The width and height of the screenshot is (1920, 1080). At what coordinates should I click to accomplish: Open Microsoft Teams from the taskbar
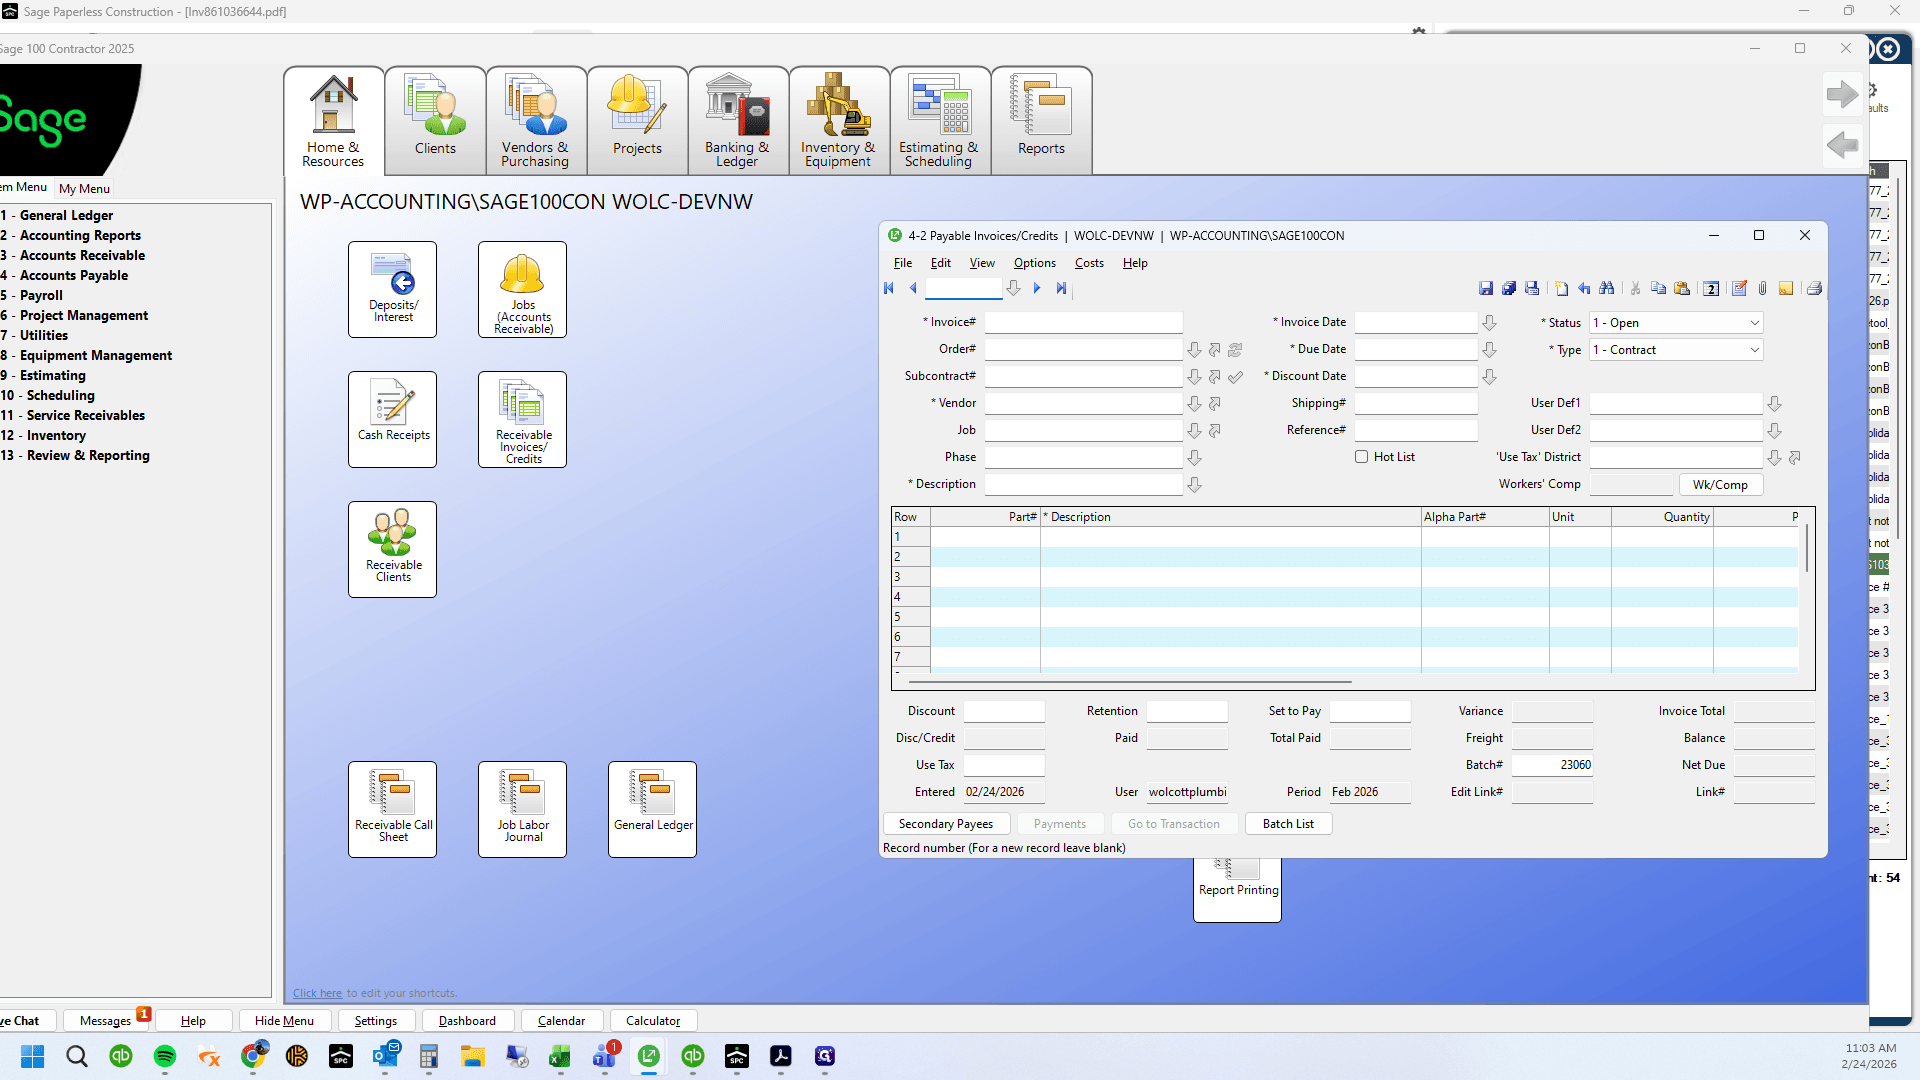[605, 1056]
